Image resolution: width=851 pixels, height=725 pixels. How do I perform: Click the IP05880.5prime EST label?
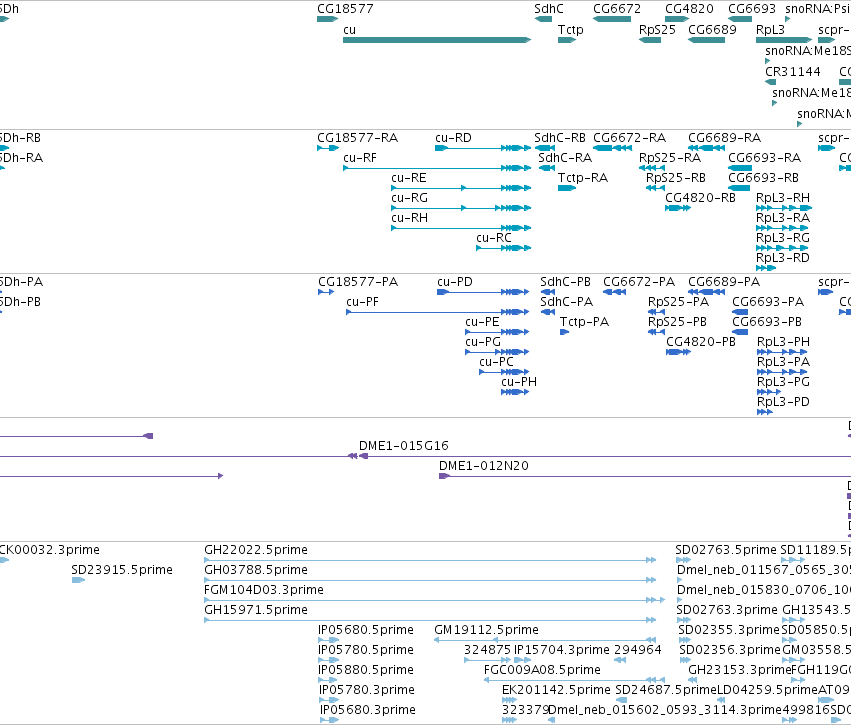(366, 670)
